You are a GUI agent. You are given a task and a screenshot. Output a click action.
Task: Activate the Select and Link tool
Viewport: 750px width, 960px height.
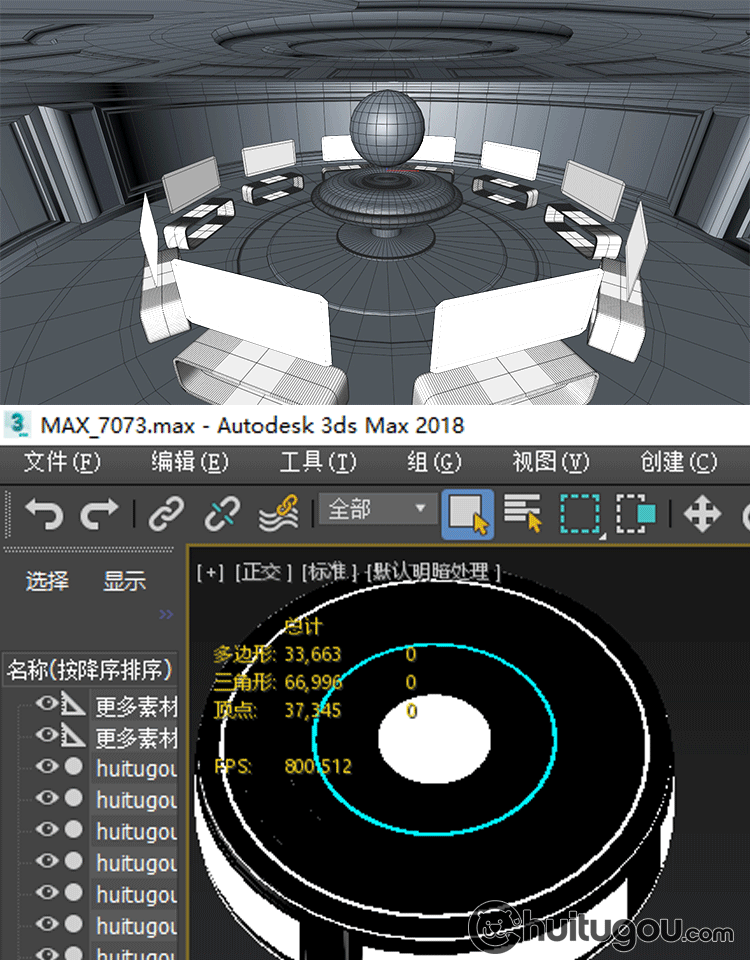[x=166, y=515]
